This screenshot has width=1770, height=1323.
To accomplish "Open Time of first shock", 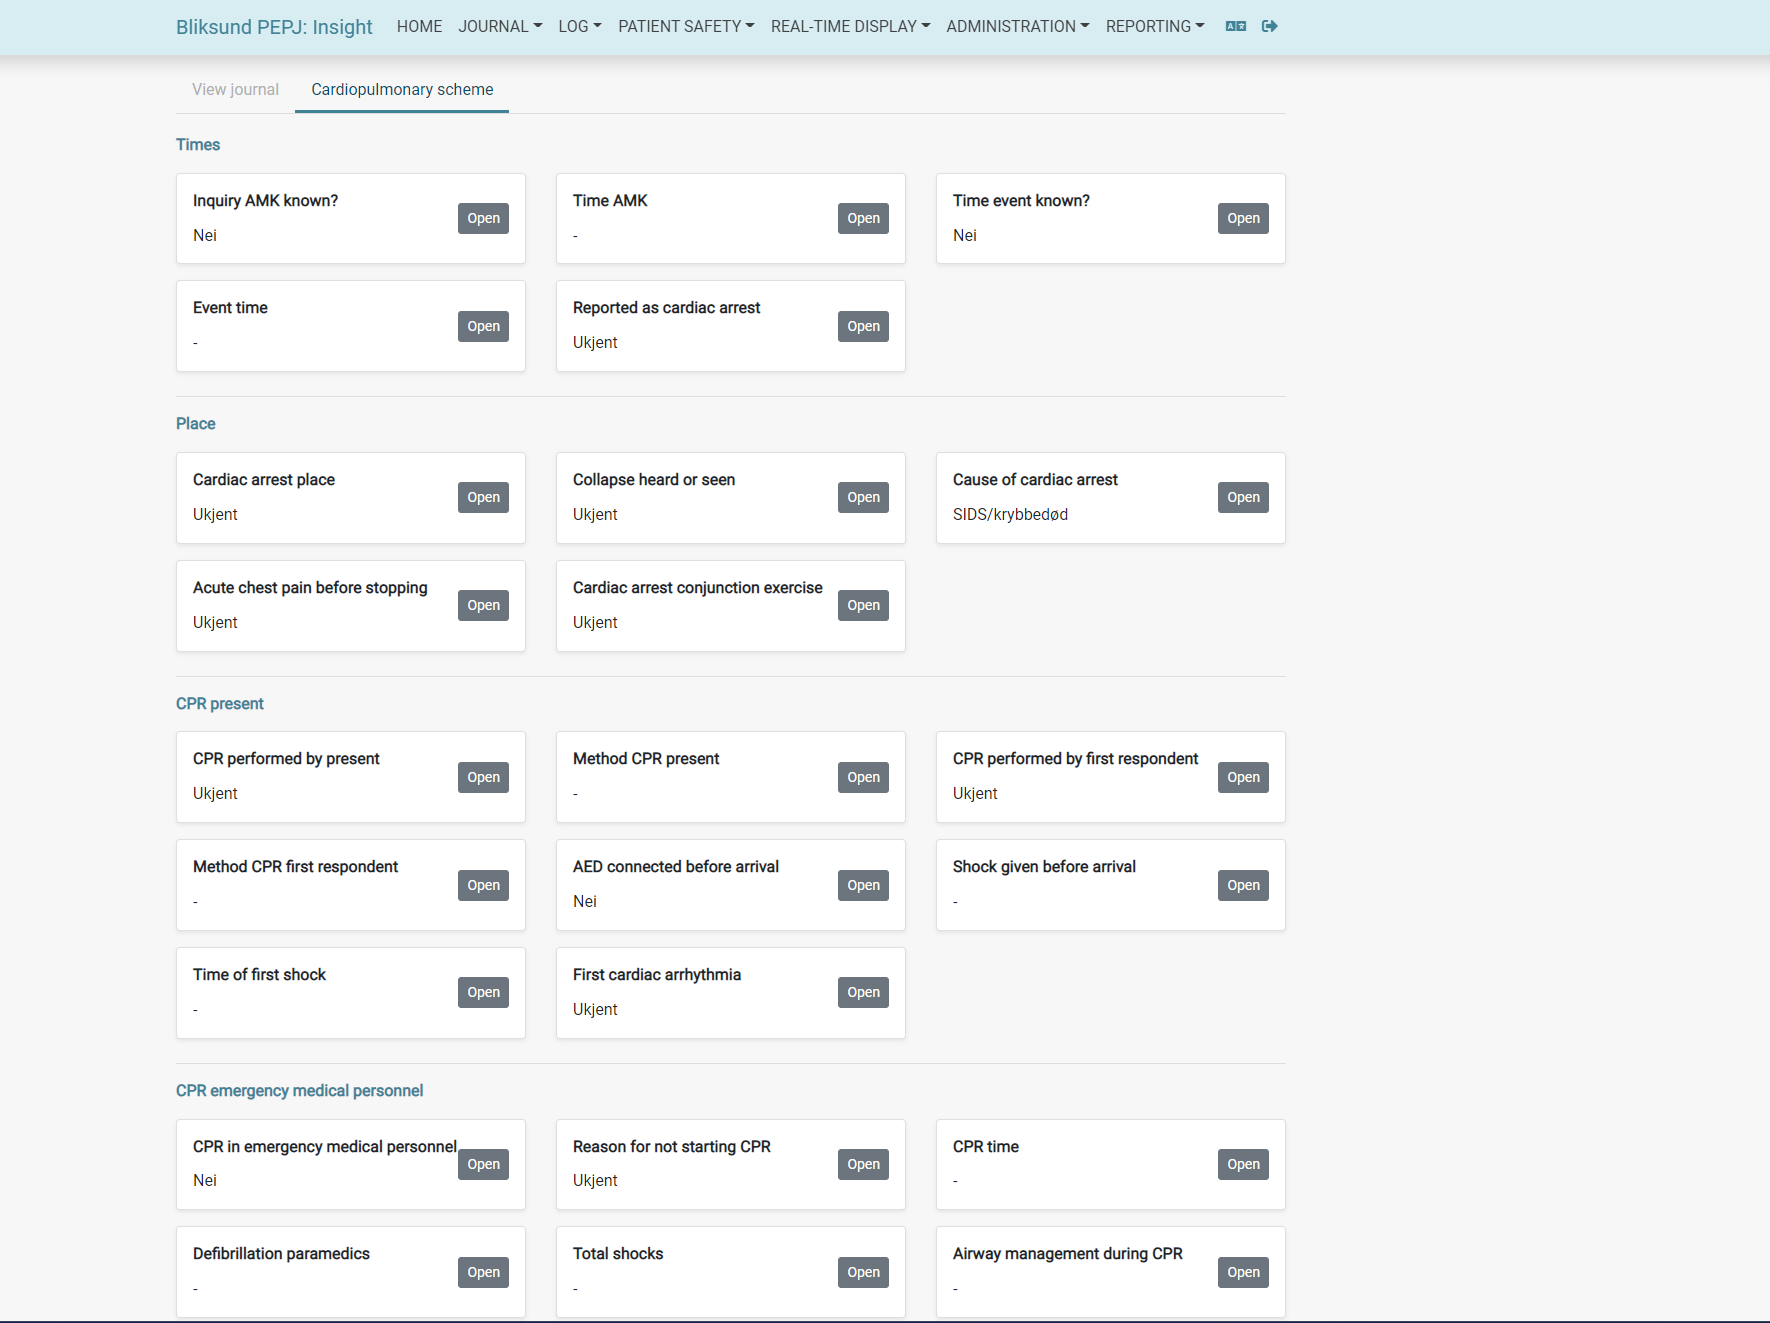I will (483, 992).
